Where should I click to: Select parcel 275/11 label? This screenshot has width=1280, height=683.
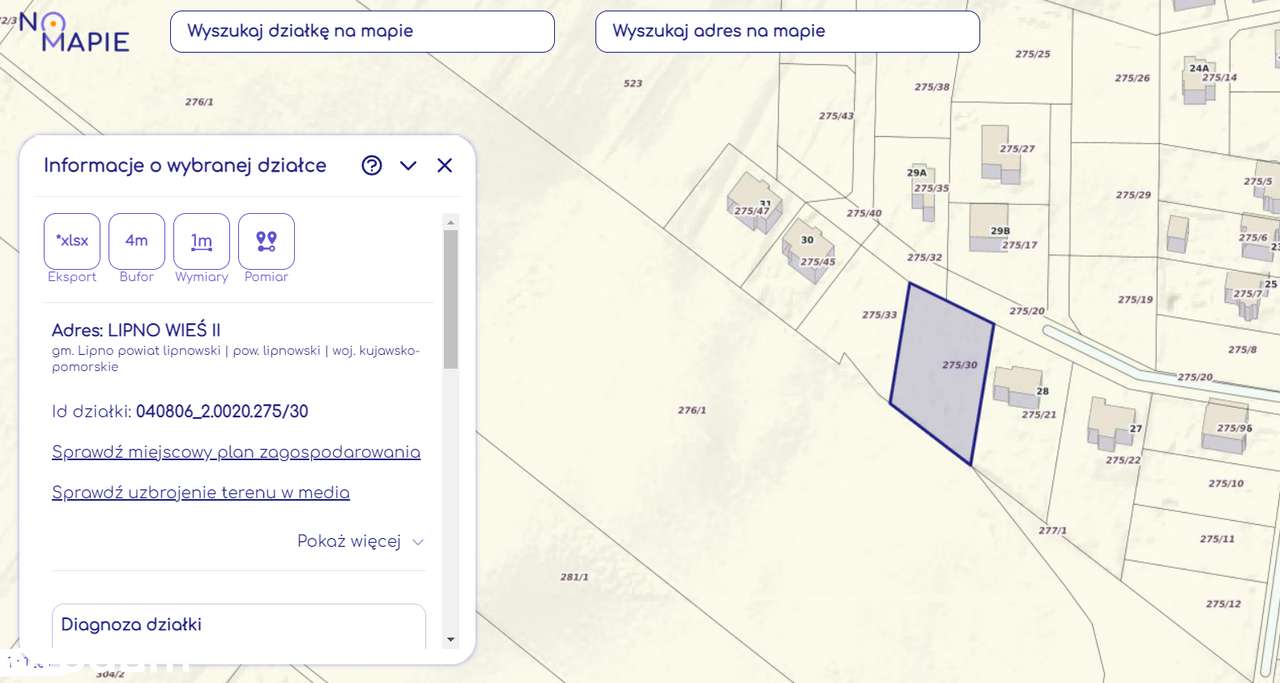tap(1217, 539)
